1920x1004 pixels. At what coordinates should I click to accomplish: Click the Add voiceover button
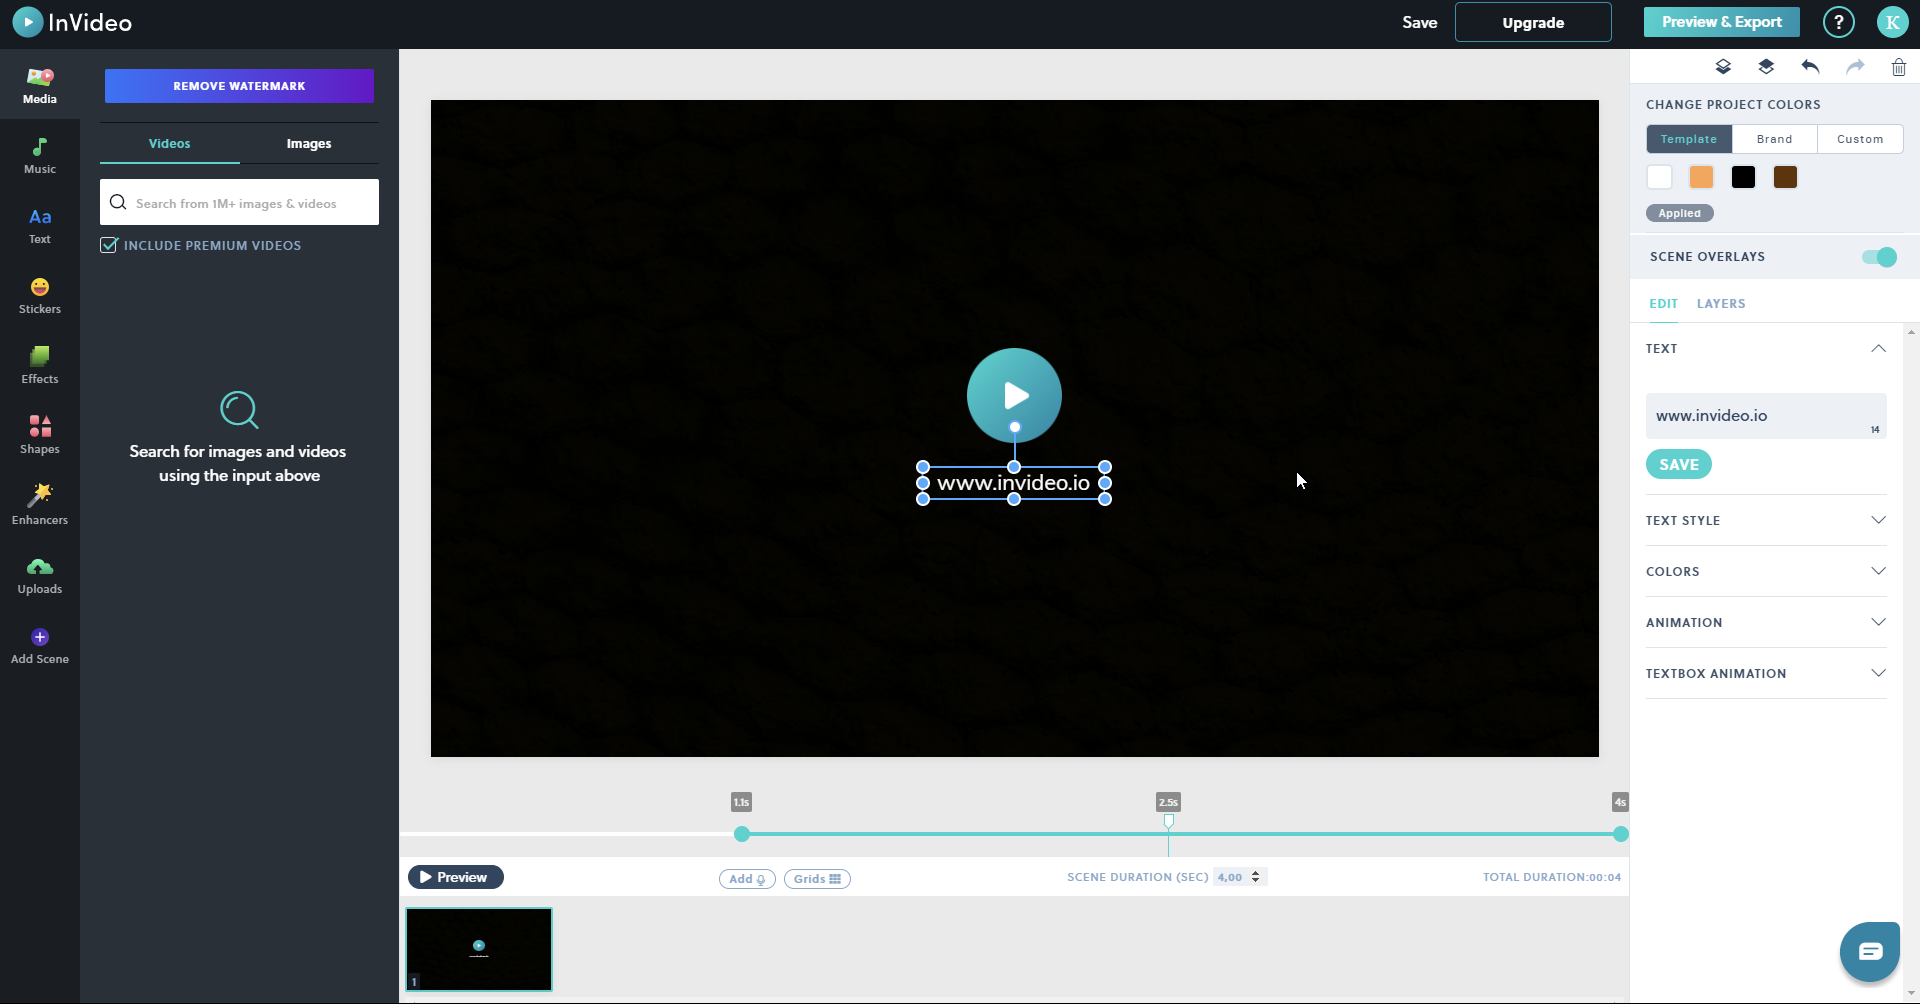(747, 879)
